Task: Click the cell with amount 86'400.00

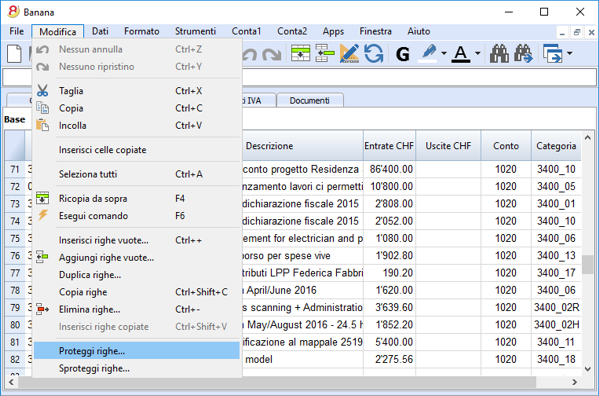Action: tap(389, 169)
